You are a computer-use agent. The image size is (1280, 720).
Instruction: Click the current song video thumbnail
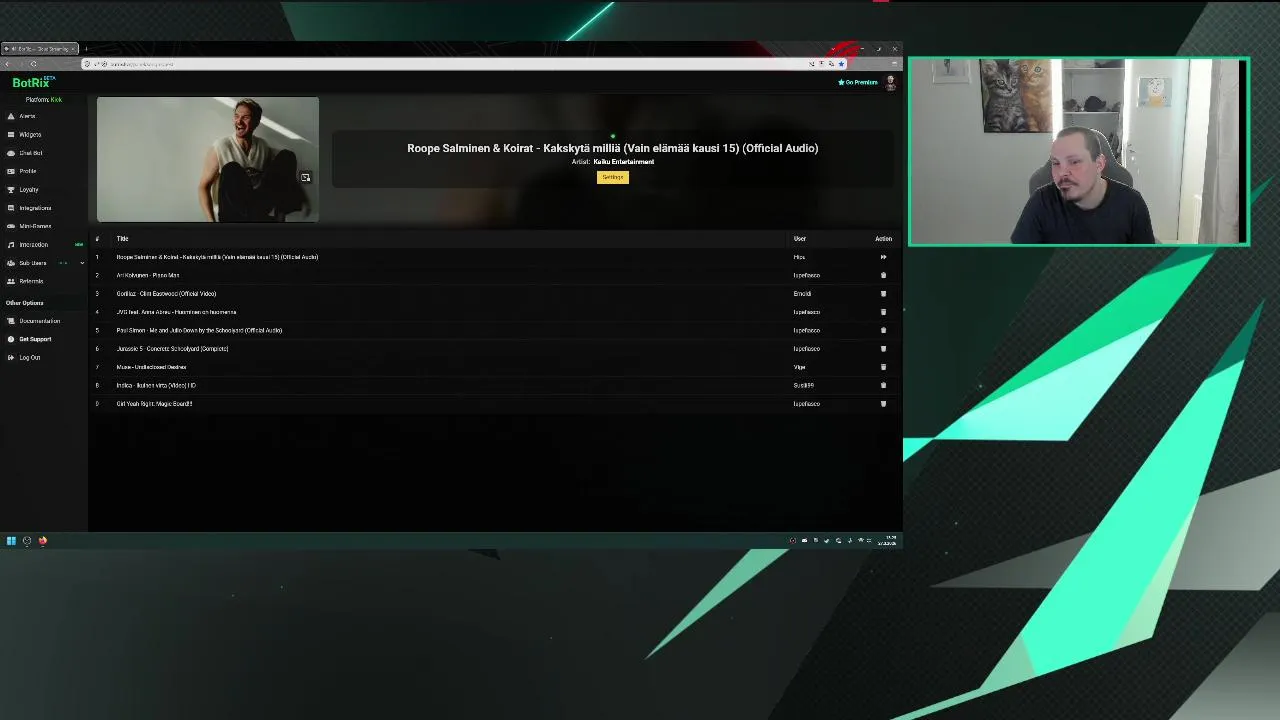(208, 159)
